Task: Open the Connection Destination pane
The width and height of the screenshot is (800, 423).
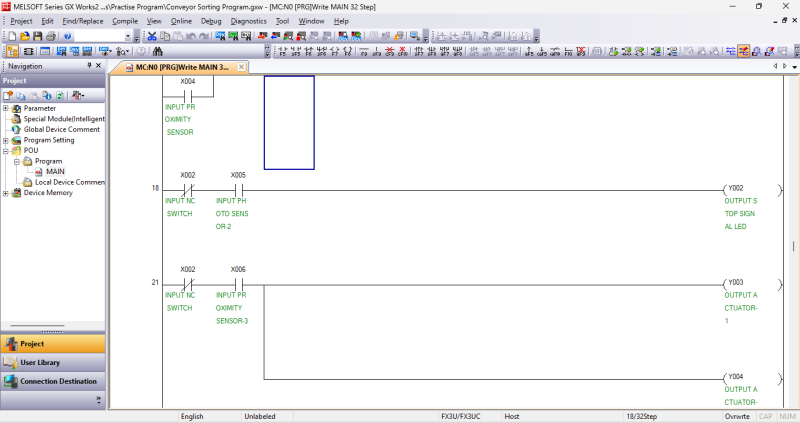Action: [58, 381]
